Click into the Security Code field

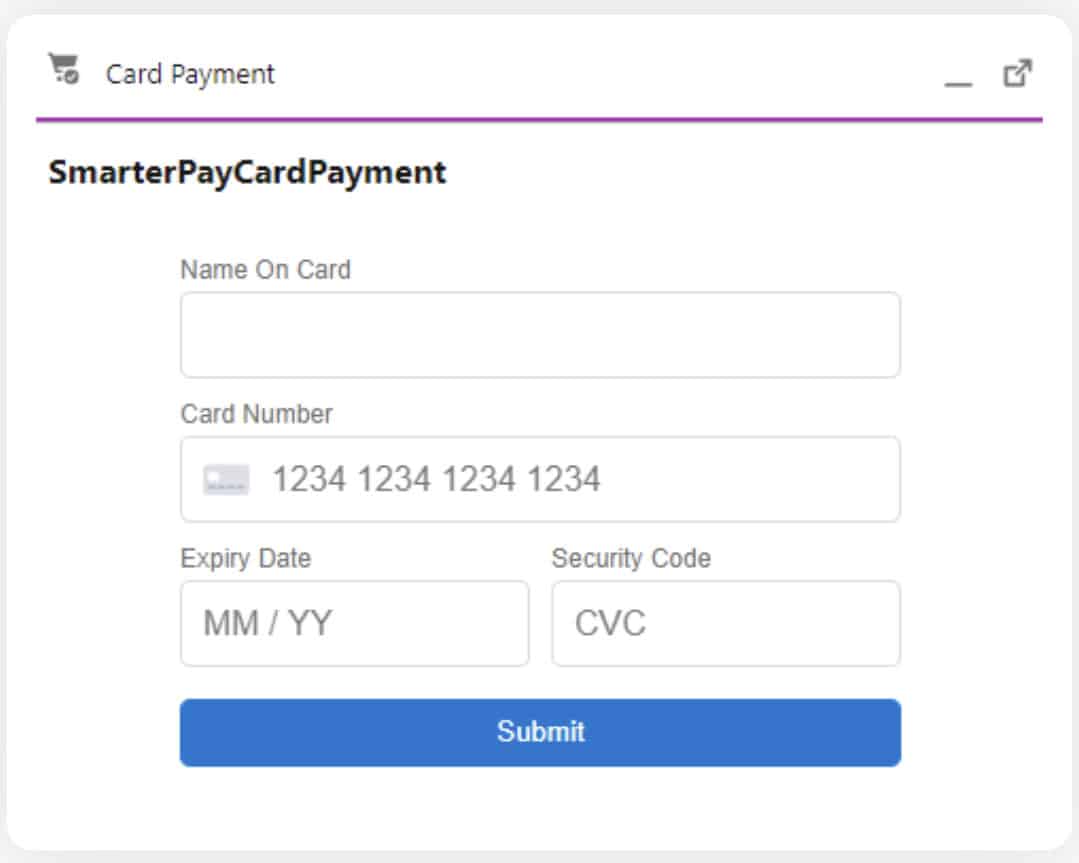[725, 623]
